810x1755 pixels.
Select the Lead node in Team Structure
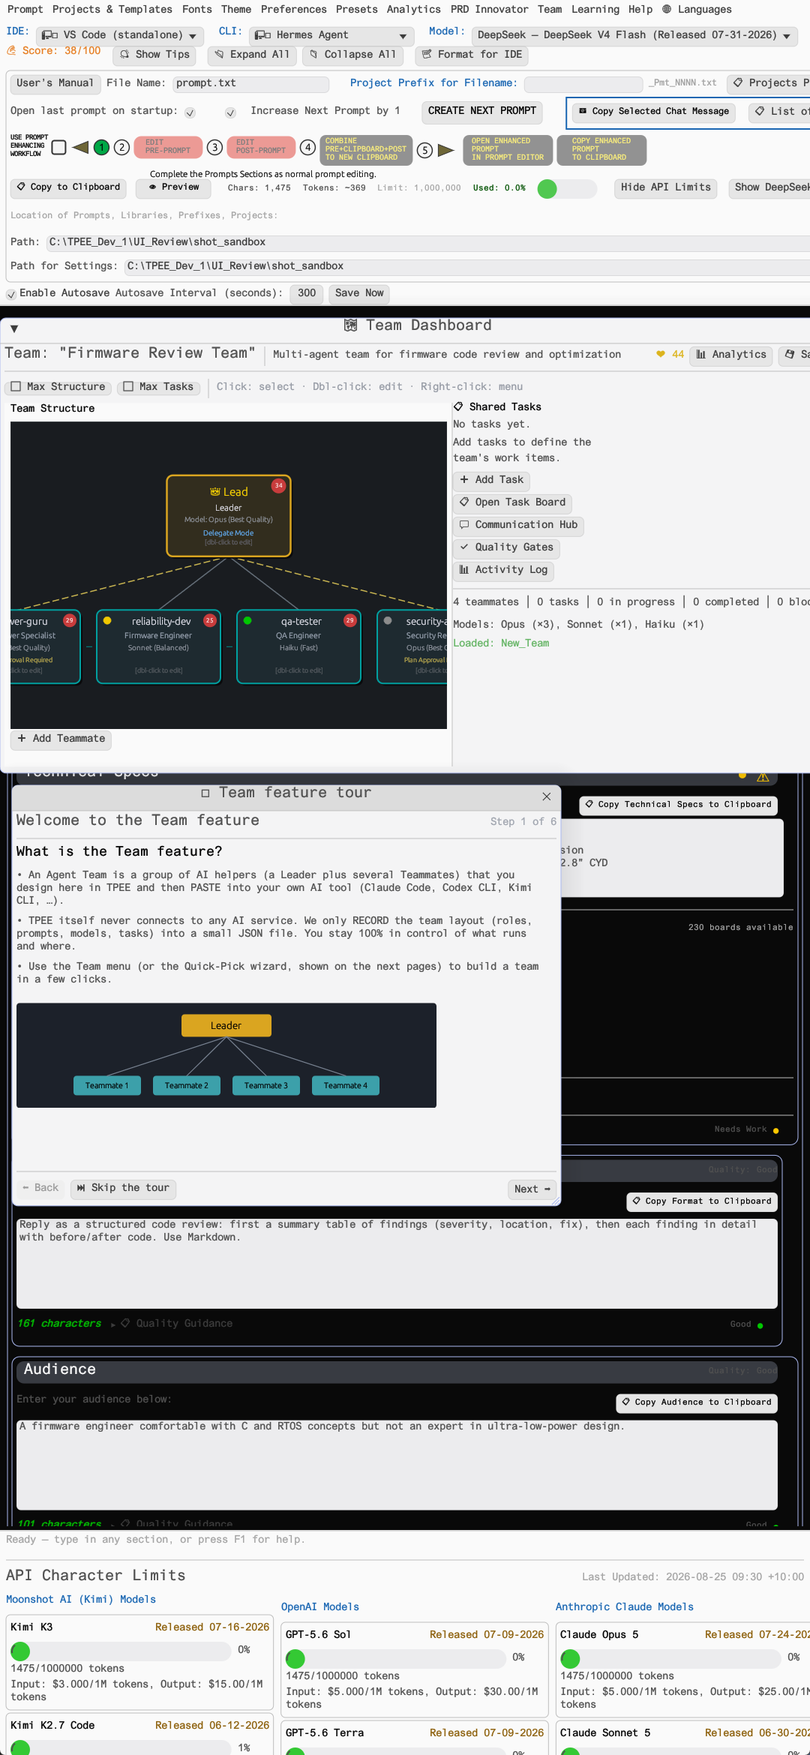[x=229, y=515]
